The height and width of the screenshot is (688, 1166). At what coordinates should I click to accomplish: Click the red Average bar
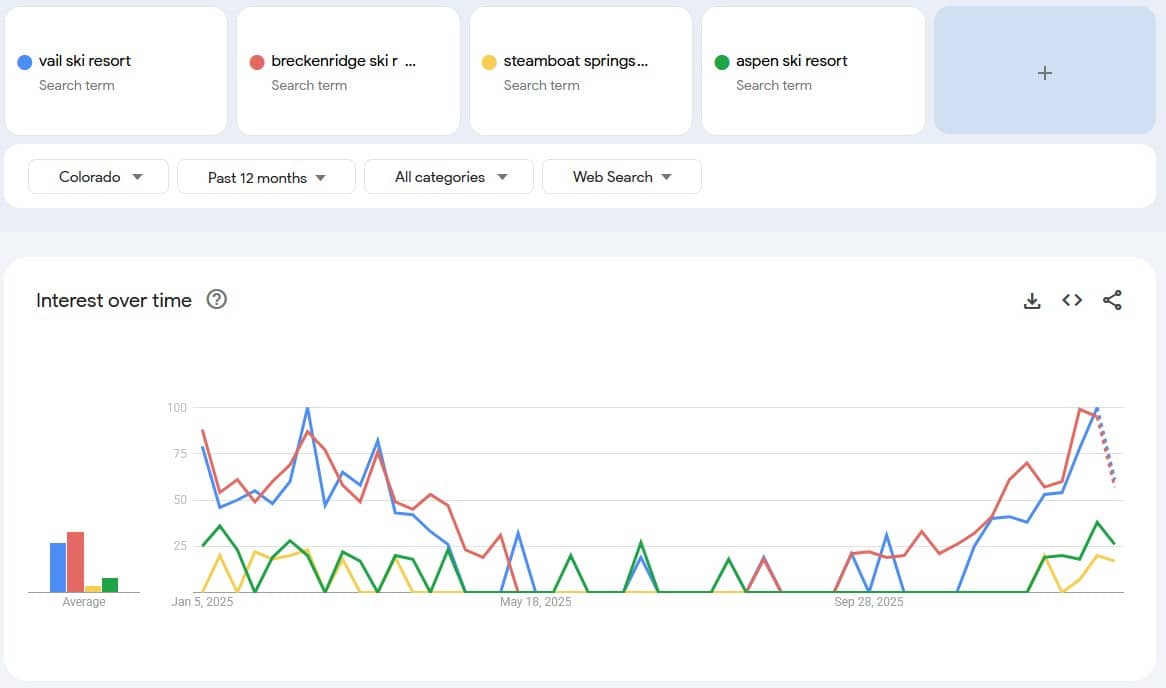[75, 563]
